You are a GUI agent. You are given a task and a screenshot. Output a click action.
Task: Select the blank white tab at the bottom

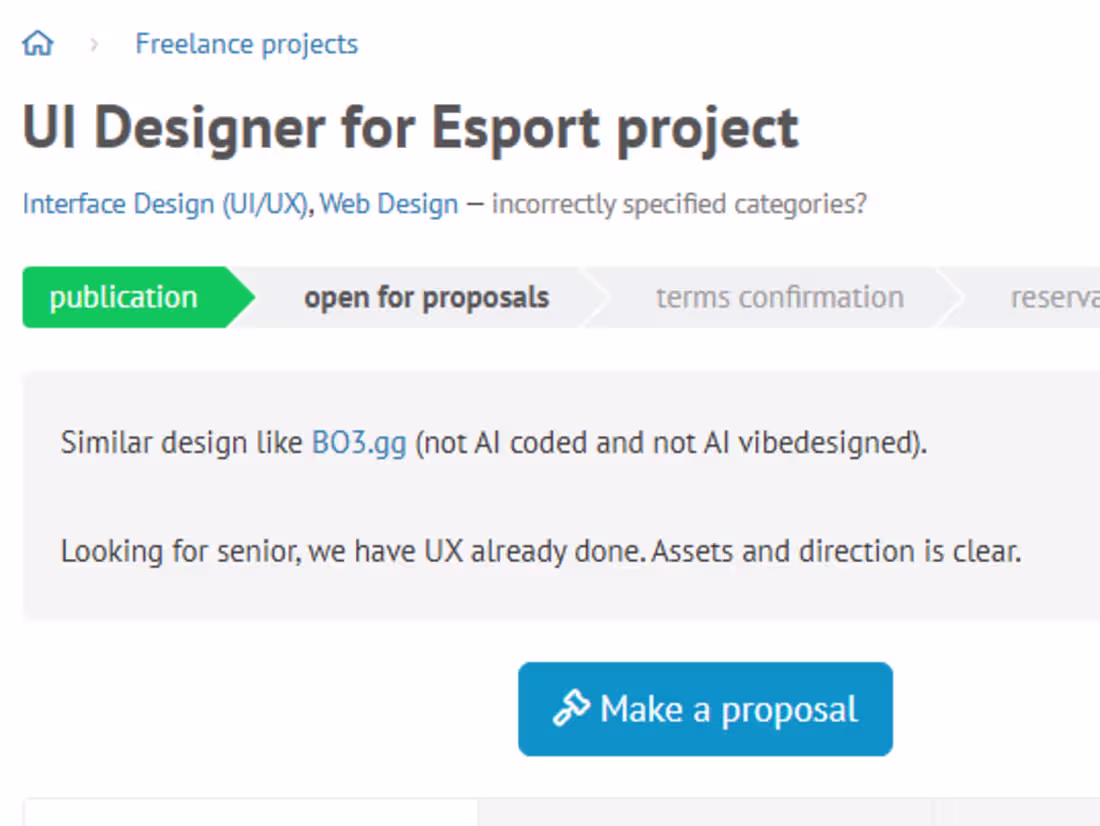pos(250,812)
